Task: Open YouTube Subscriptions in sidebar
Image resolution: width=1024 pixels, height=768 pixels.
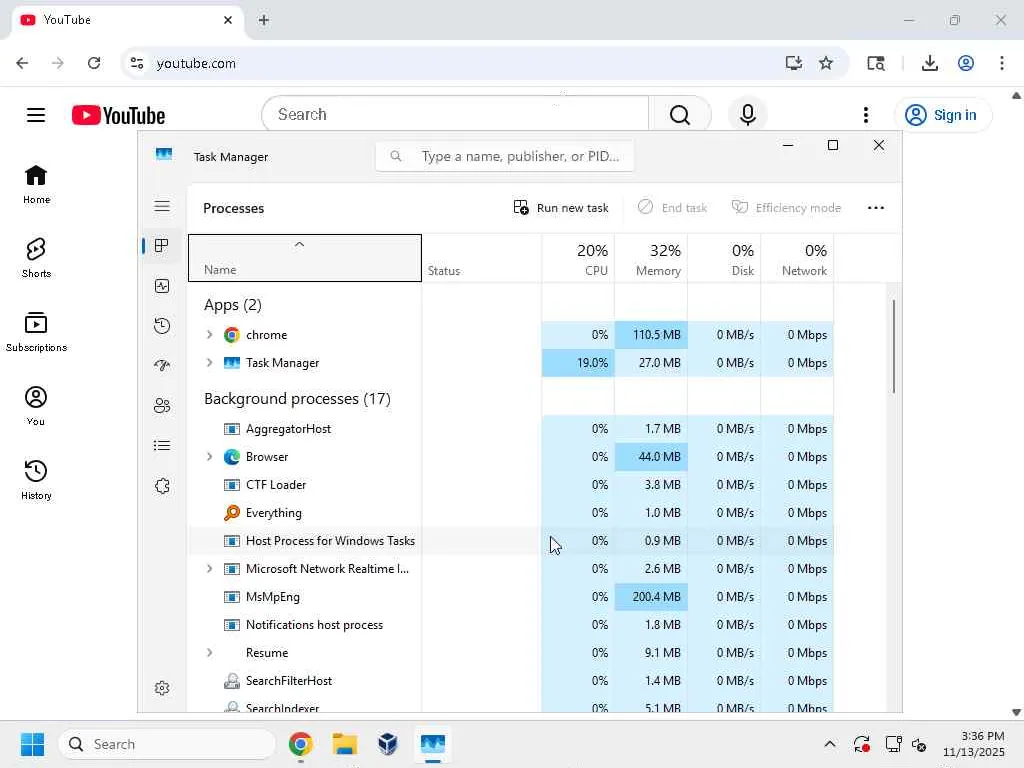Action: (x=36, y=332)
